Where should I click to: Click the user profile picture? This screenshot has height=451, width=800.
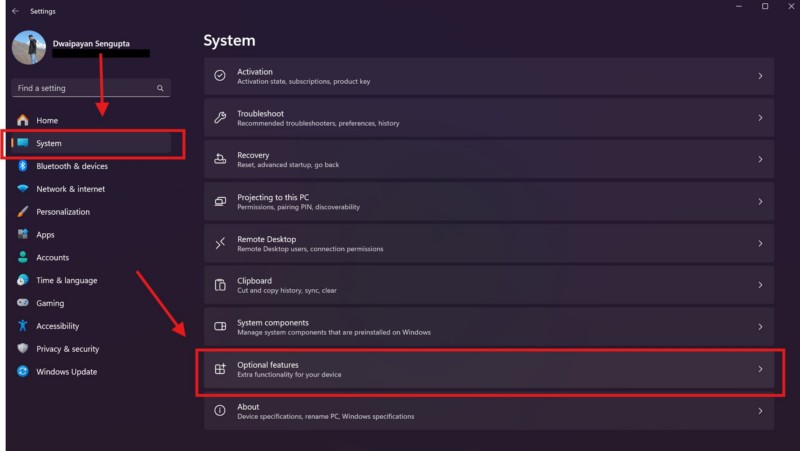pyautogui.click(x=30, y=47)
